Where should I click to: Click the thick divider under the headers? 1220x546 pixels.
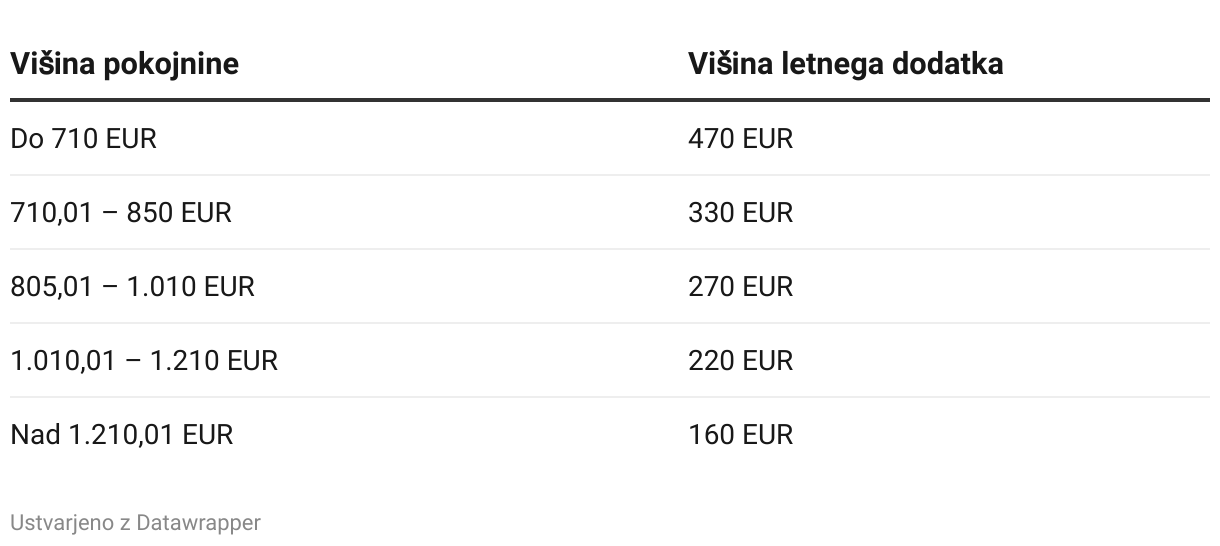[x=610, y=100]
